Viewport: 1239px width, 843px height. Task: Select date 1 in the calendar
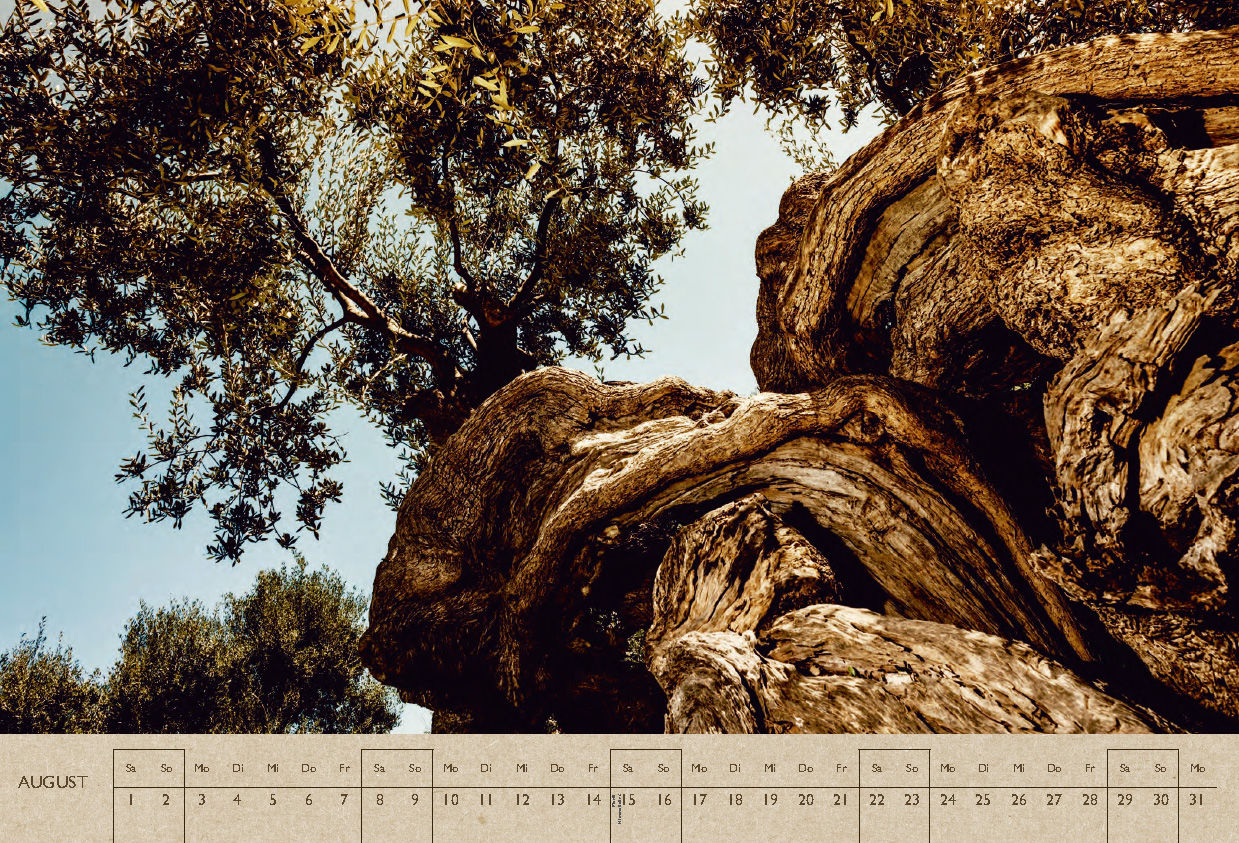tap(130, 800)
